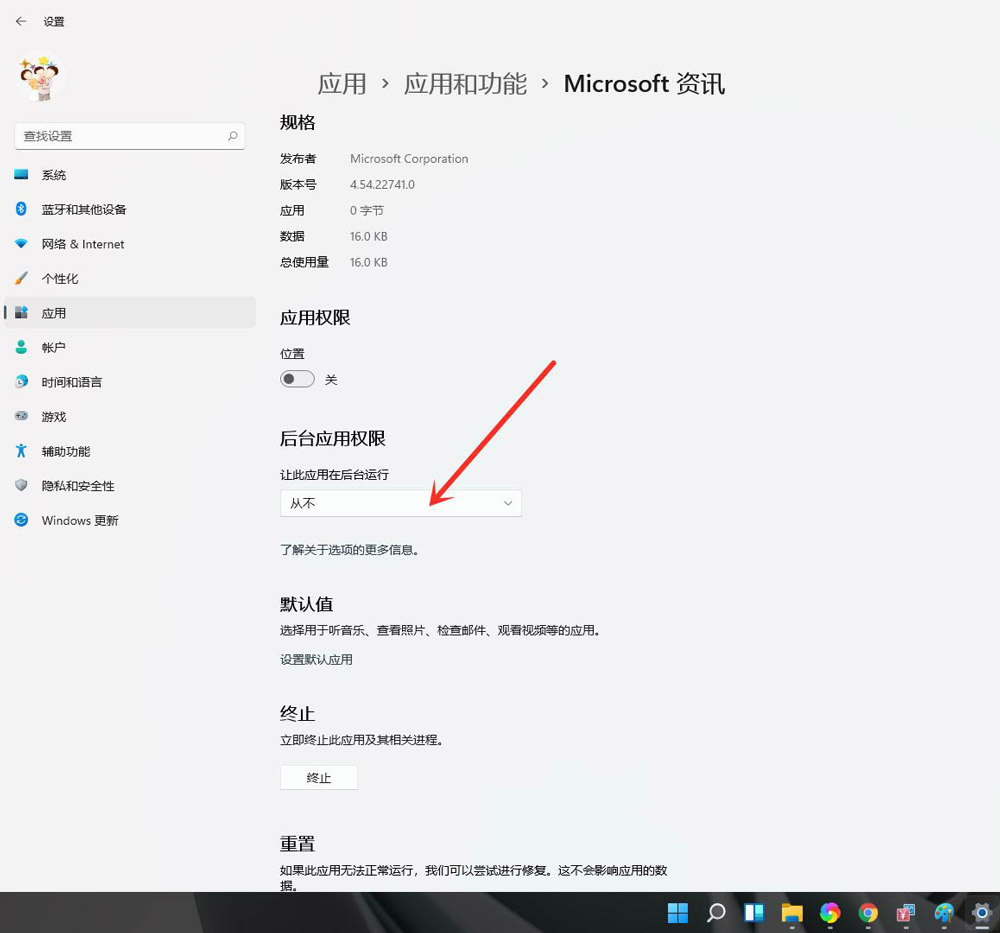The height and width of the screenshot is (933, 1000).
Task: Click the 个性化 paintbrush icon
Action: pos(21,278)
